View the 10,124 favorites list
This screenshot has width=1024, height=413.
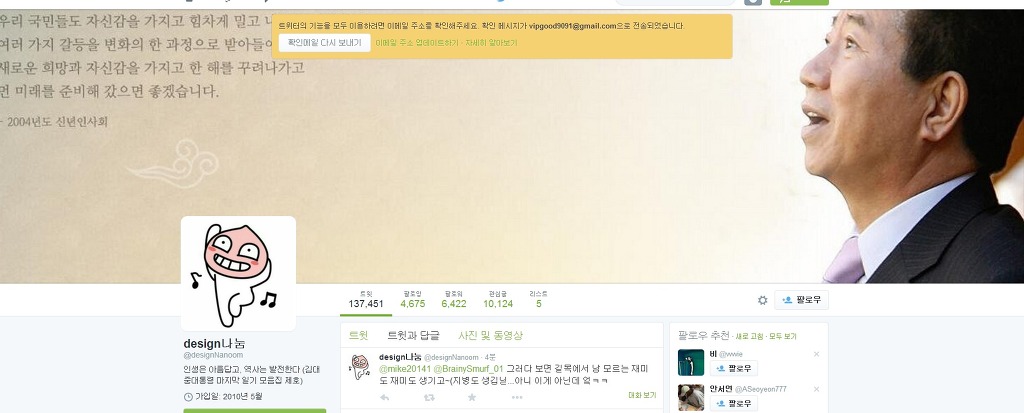click(x=498, y=300)
